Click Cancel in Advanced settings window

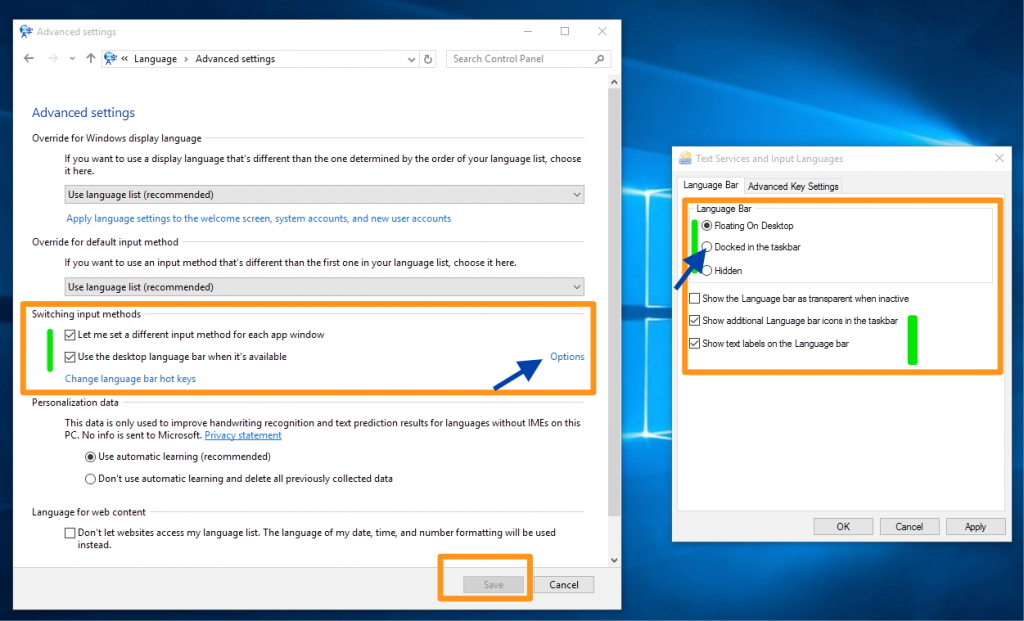coord(564,584)
